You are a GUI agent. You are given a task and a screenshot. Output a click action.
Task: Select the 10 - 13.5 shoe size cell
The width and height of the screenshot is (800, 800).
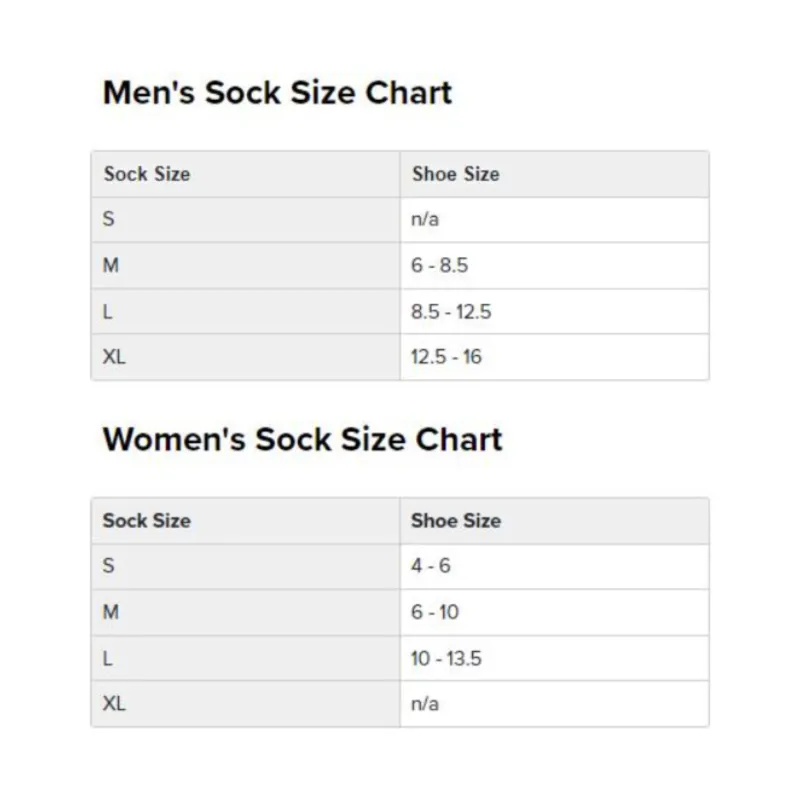pyautogui.click(x=446, y=658)
